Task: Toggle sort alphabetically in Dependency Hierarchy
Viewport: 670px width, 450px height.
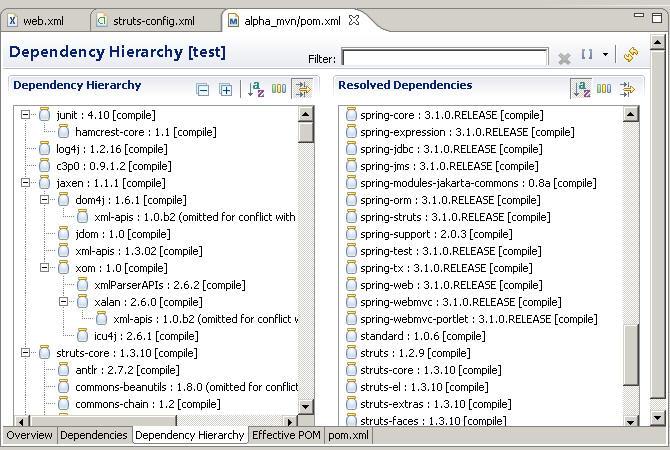Action: pos(255,90)
